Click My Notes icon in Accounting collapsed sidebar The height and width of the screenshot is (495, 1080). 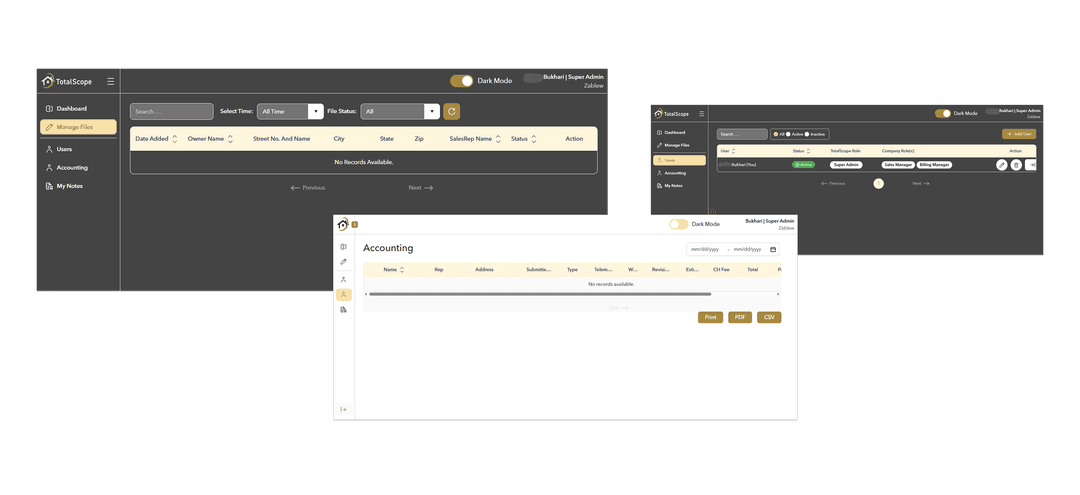point(343,310)
